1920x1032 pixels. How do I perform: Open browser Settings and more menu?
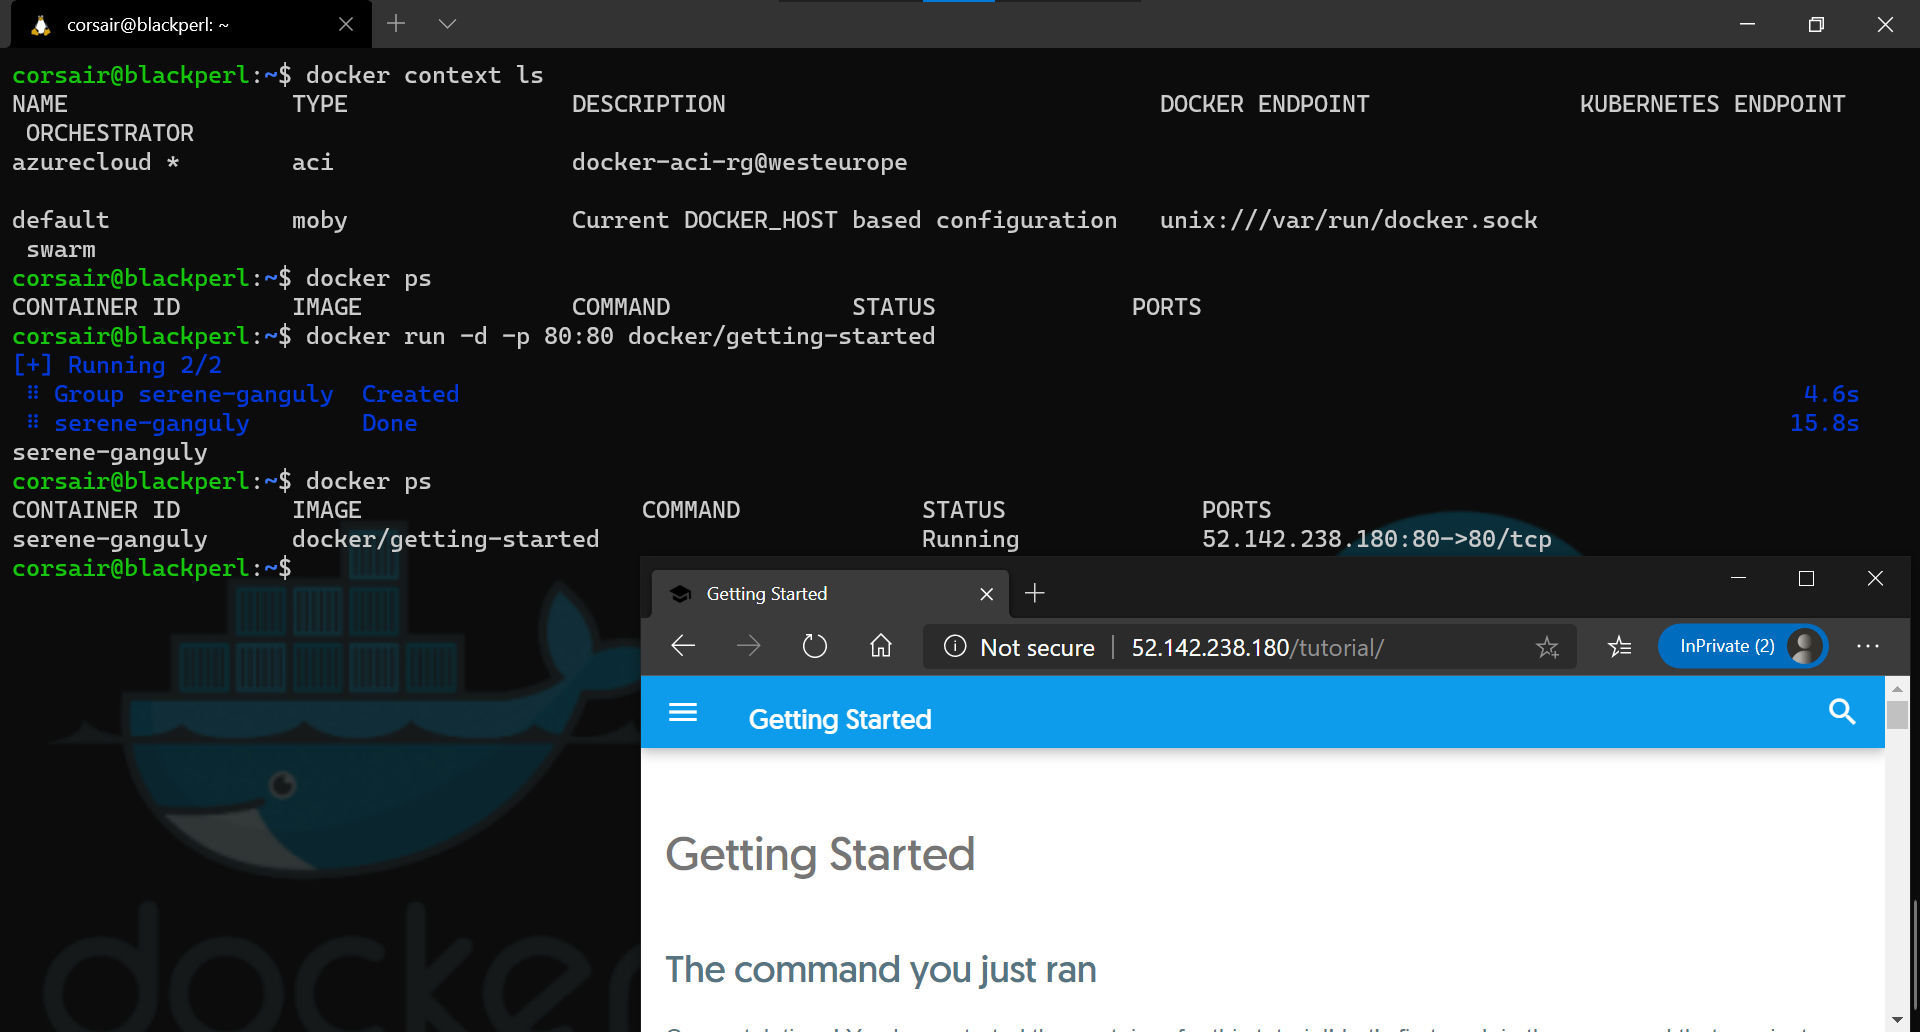pos(1867,647)
